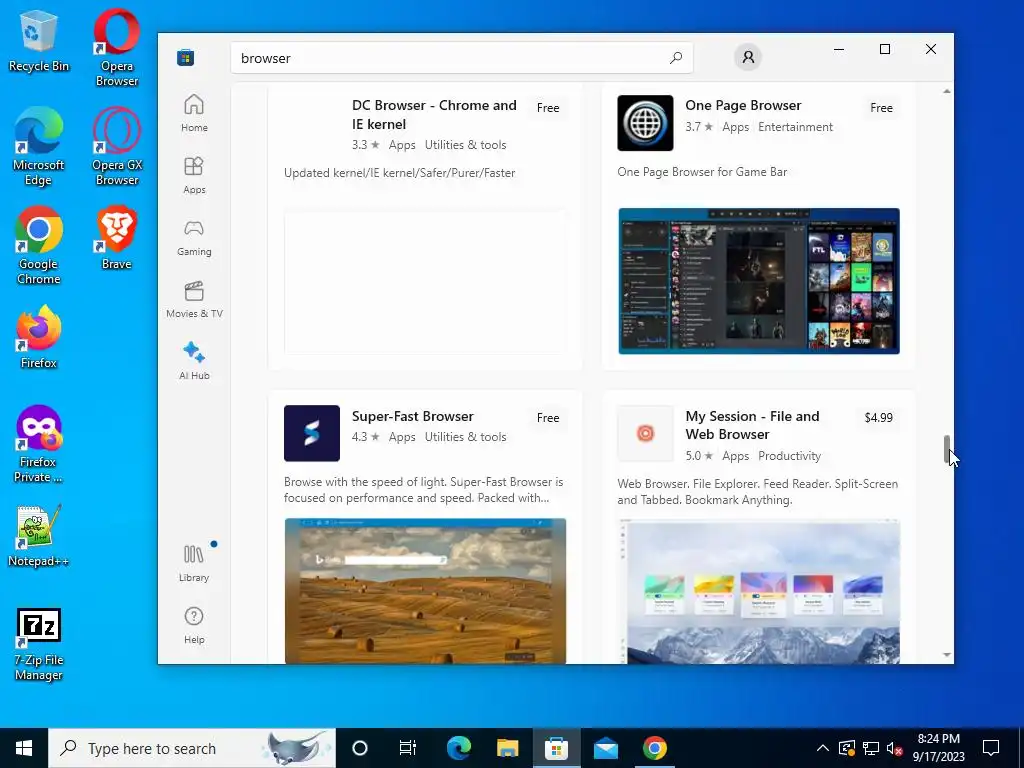Click the 3.3 star rating of DC Browser
Screen dimensions: 1024x768
366,145
